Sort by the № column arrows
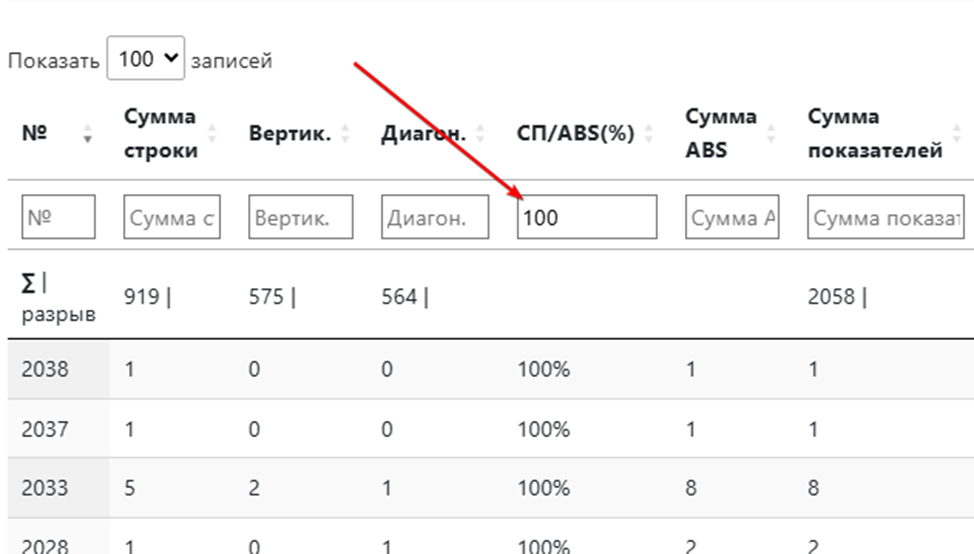The width and height of the screenshot is (974, 554). 86,134
